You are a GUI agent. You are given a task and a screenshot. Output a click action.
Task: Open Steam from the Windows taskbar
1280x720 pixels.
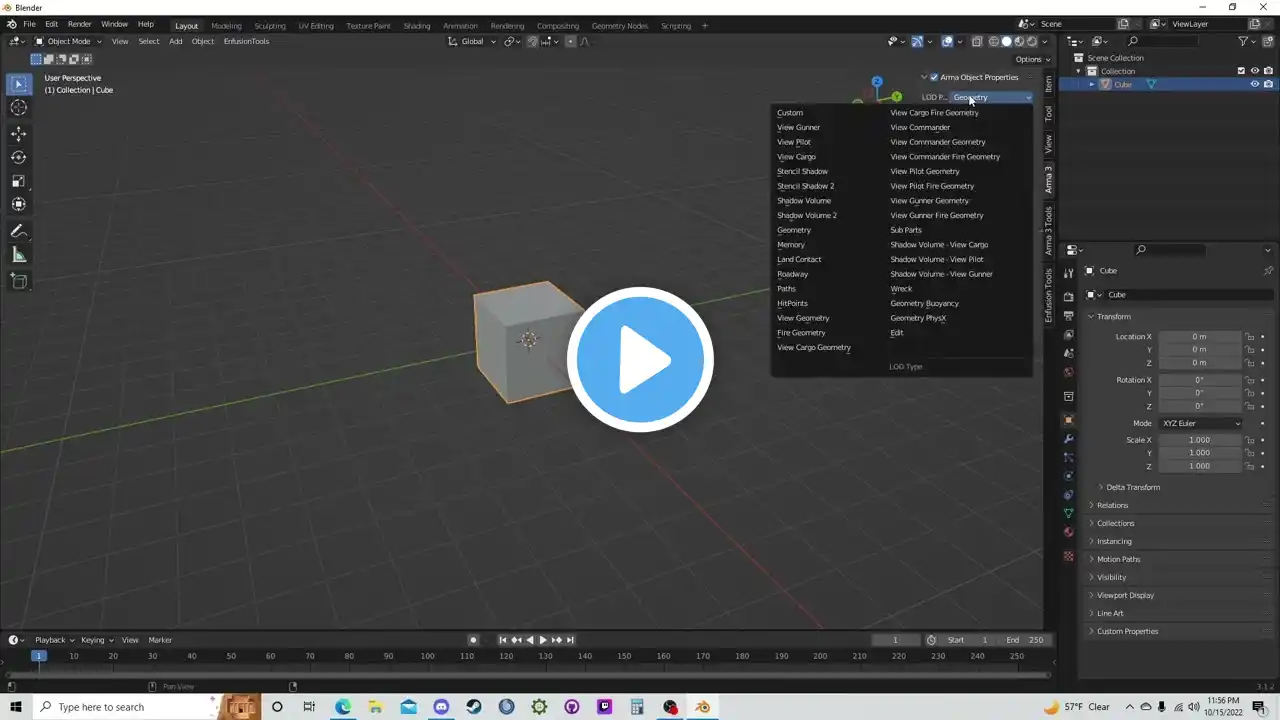(x=474, y=707)
